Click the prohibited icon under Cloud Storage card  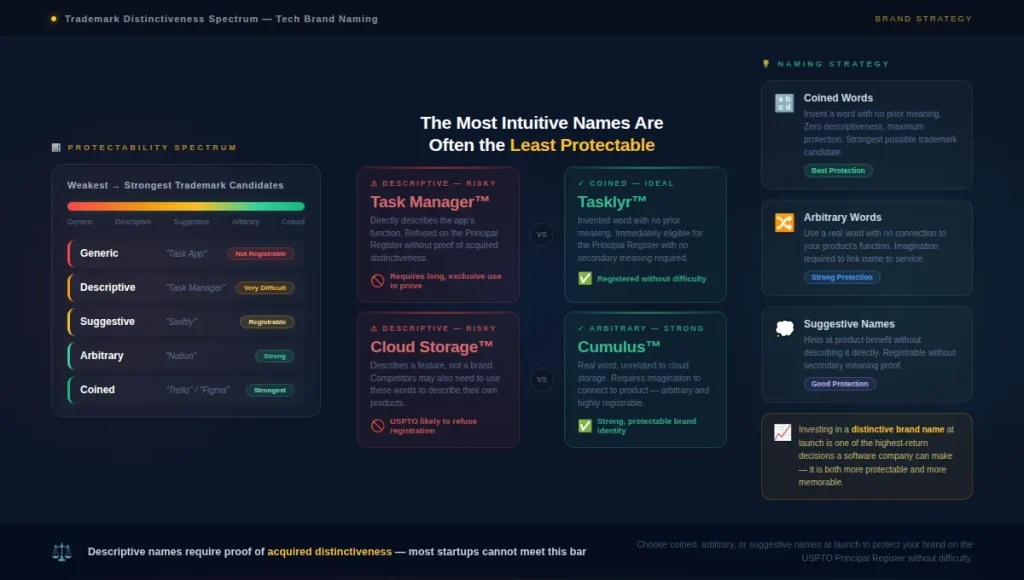tap(377, 426)
